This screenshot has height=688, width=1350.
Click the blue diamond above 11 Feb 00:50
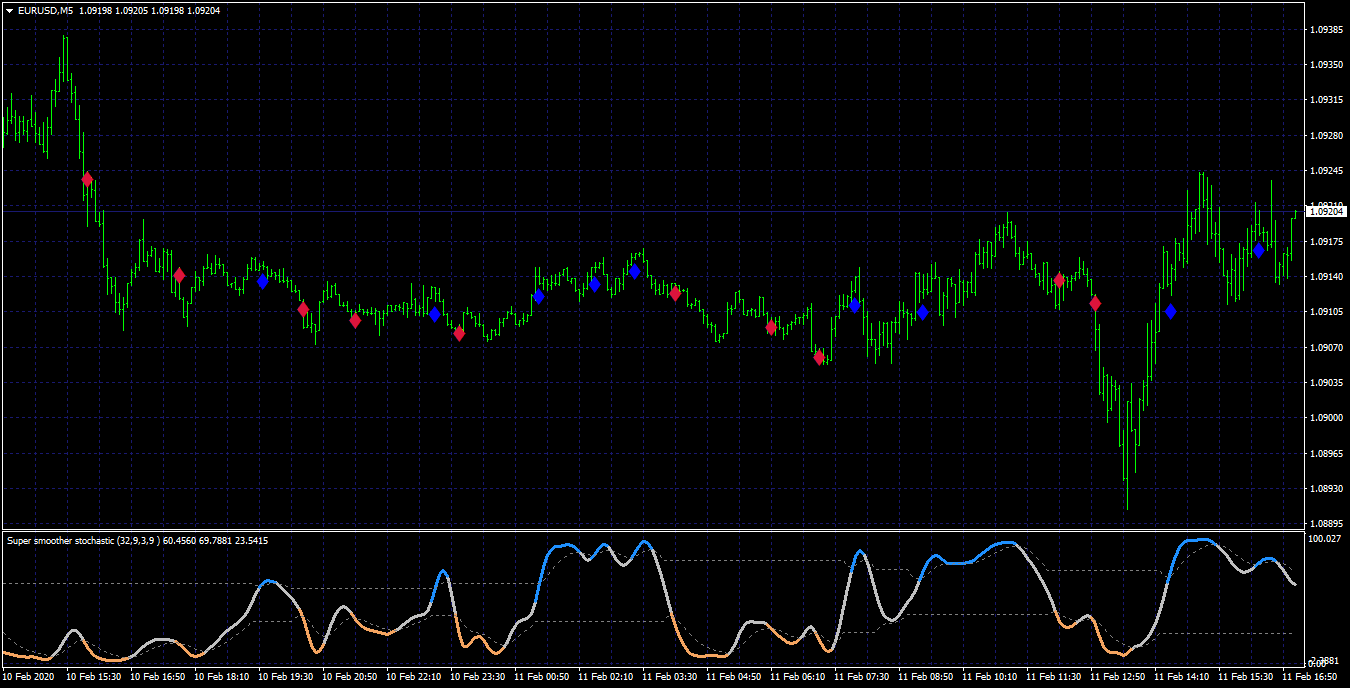click(538, 296)
